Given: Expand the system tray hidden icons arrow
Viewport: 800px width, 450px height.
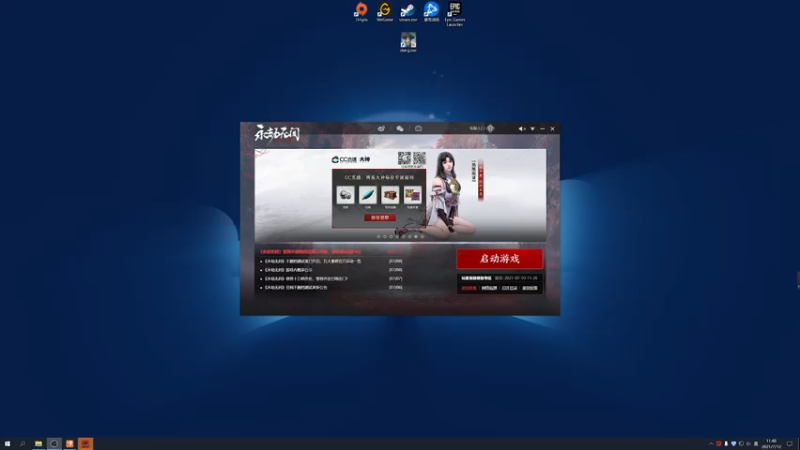Looking at the screenshot, I should pyautogui.click(x=711, y=444).
